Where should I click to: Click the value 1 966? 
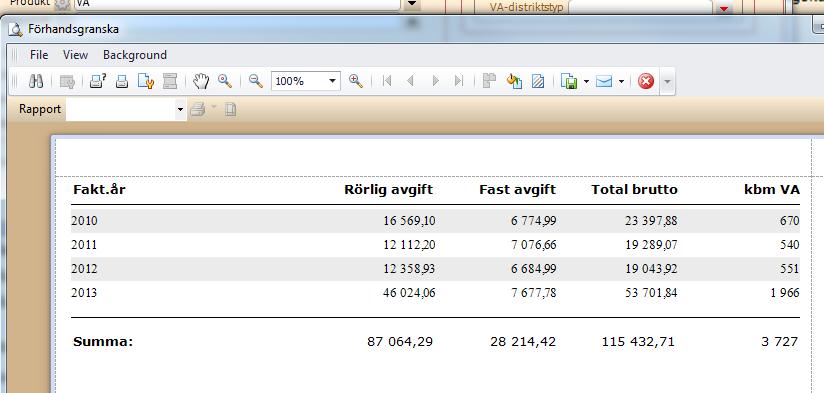pyautogui.click(x=785, y=293)
